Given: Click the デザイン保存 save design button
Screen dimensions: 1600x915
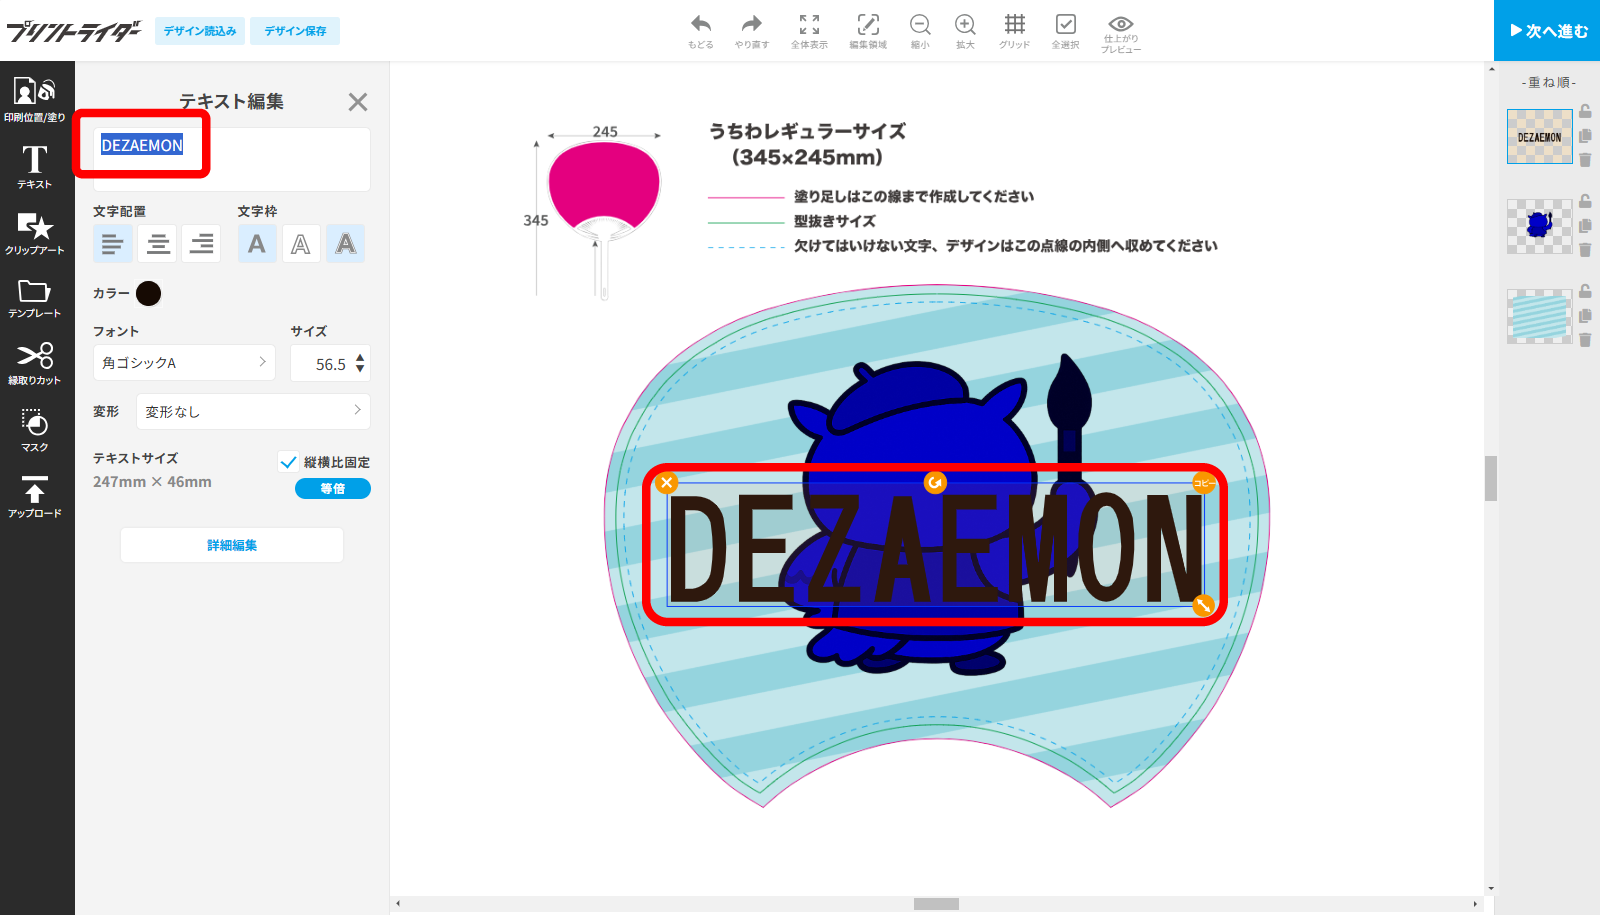Looking at the screenshot, I should (x=295, y=31).
